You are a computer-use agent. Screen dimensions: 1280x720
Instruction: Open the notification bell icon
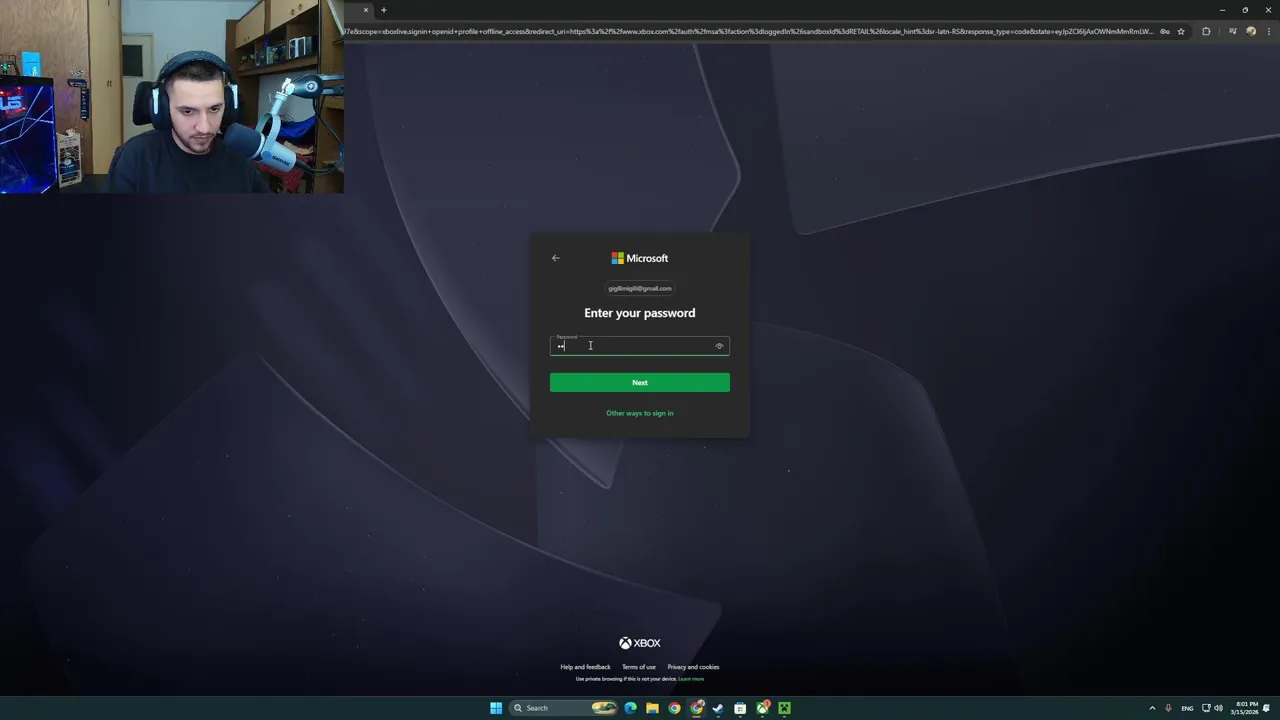(1267, 708)
